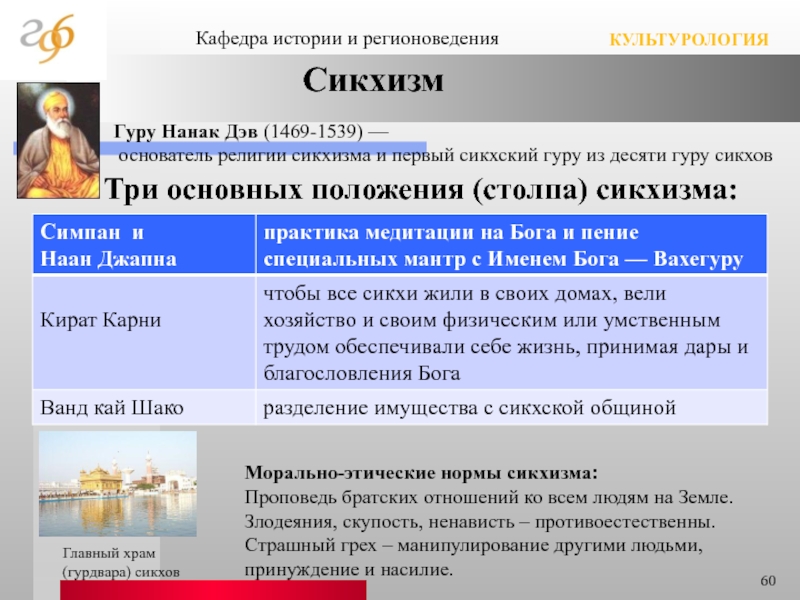Click line 'принуждение и насилие.'
Viewport: 800px width, 600px height.
click(x=349, y=569)
